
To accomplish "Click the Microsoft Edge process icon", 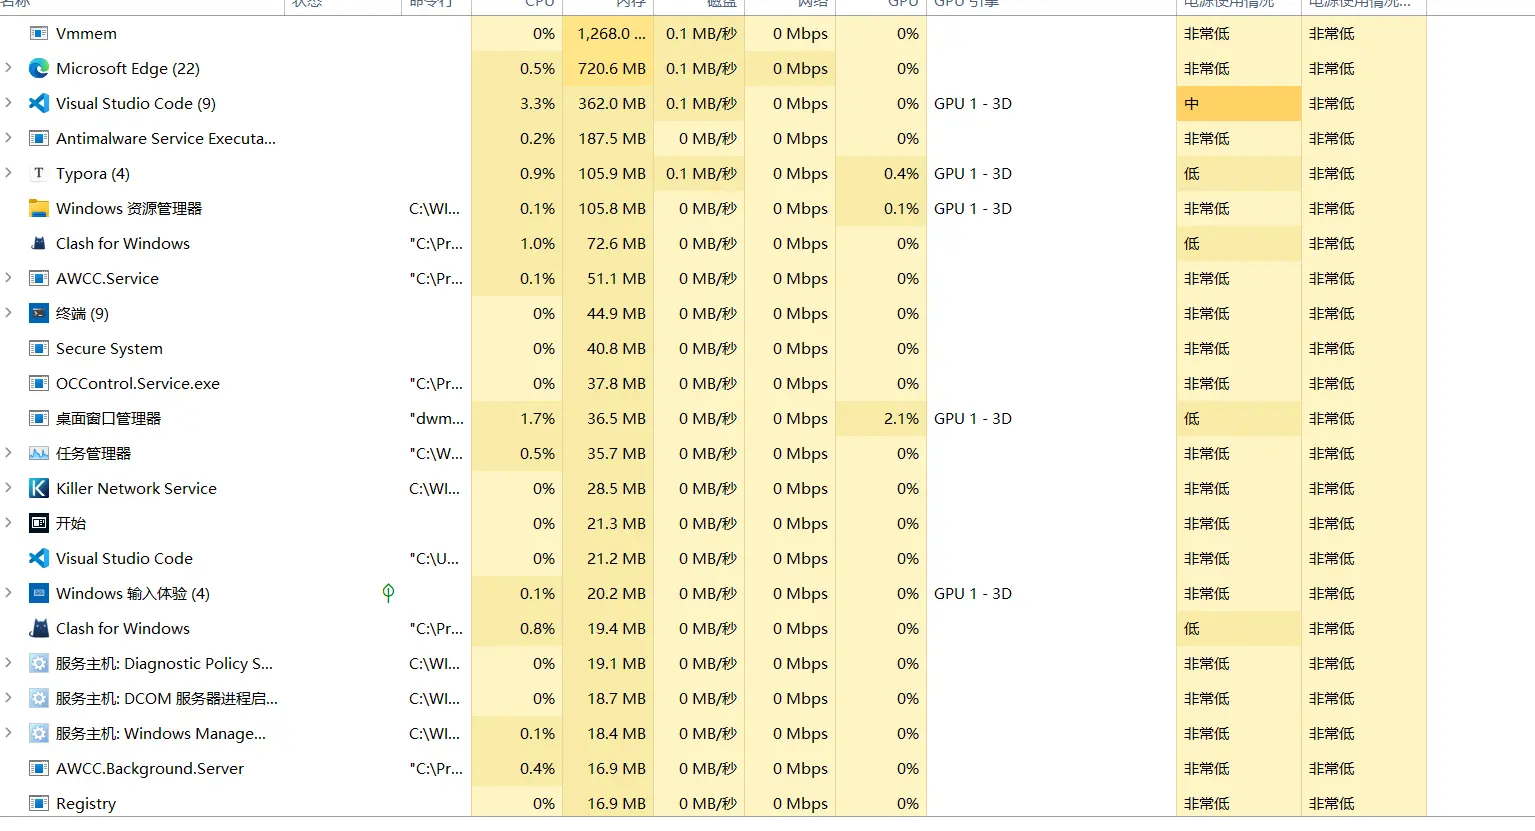I will pos(39,68).
